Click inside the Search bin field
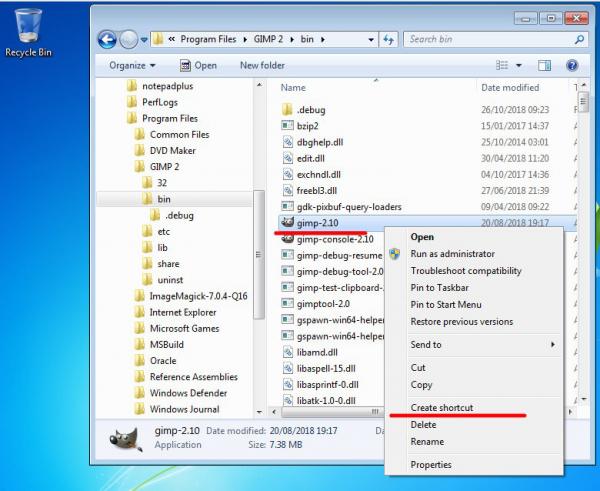Viewport: 600px width, 491px height. coord(488,39)
